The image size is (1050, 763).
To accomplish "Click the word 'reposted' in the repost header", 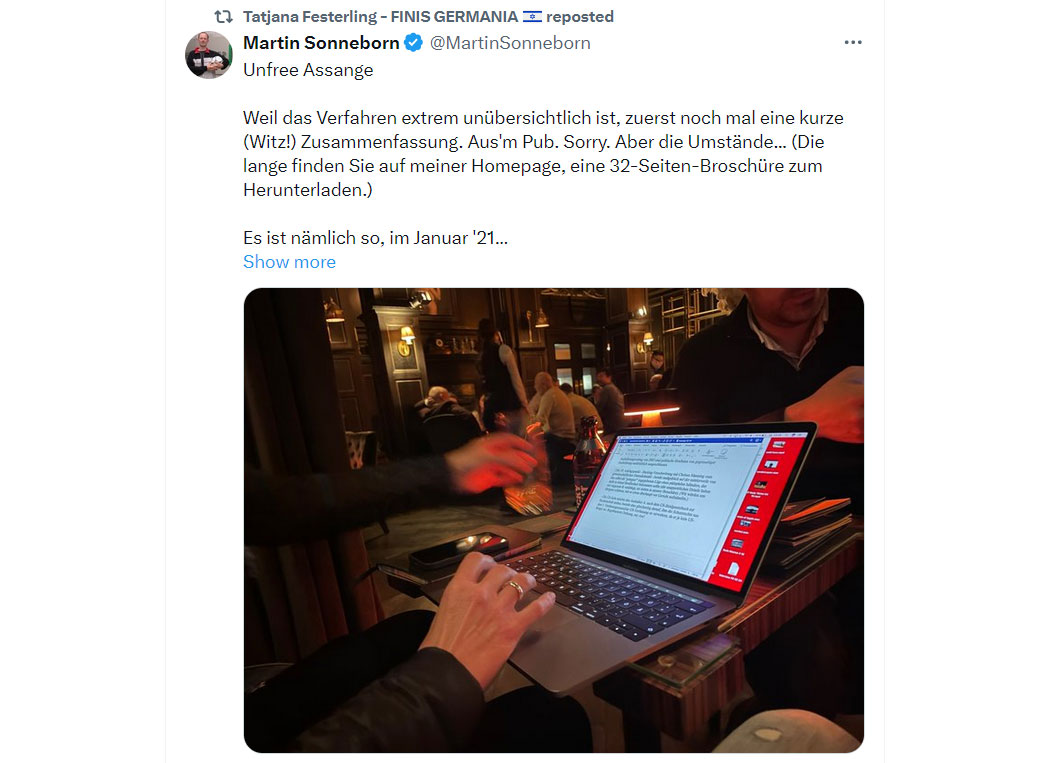I will pyautogui.click(x=580, y=17).
